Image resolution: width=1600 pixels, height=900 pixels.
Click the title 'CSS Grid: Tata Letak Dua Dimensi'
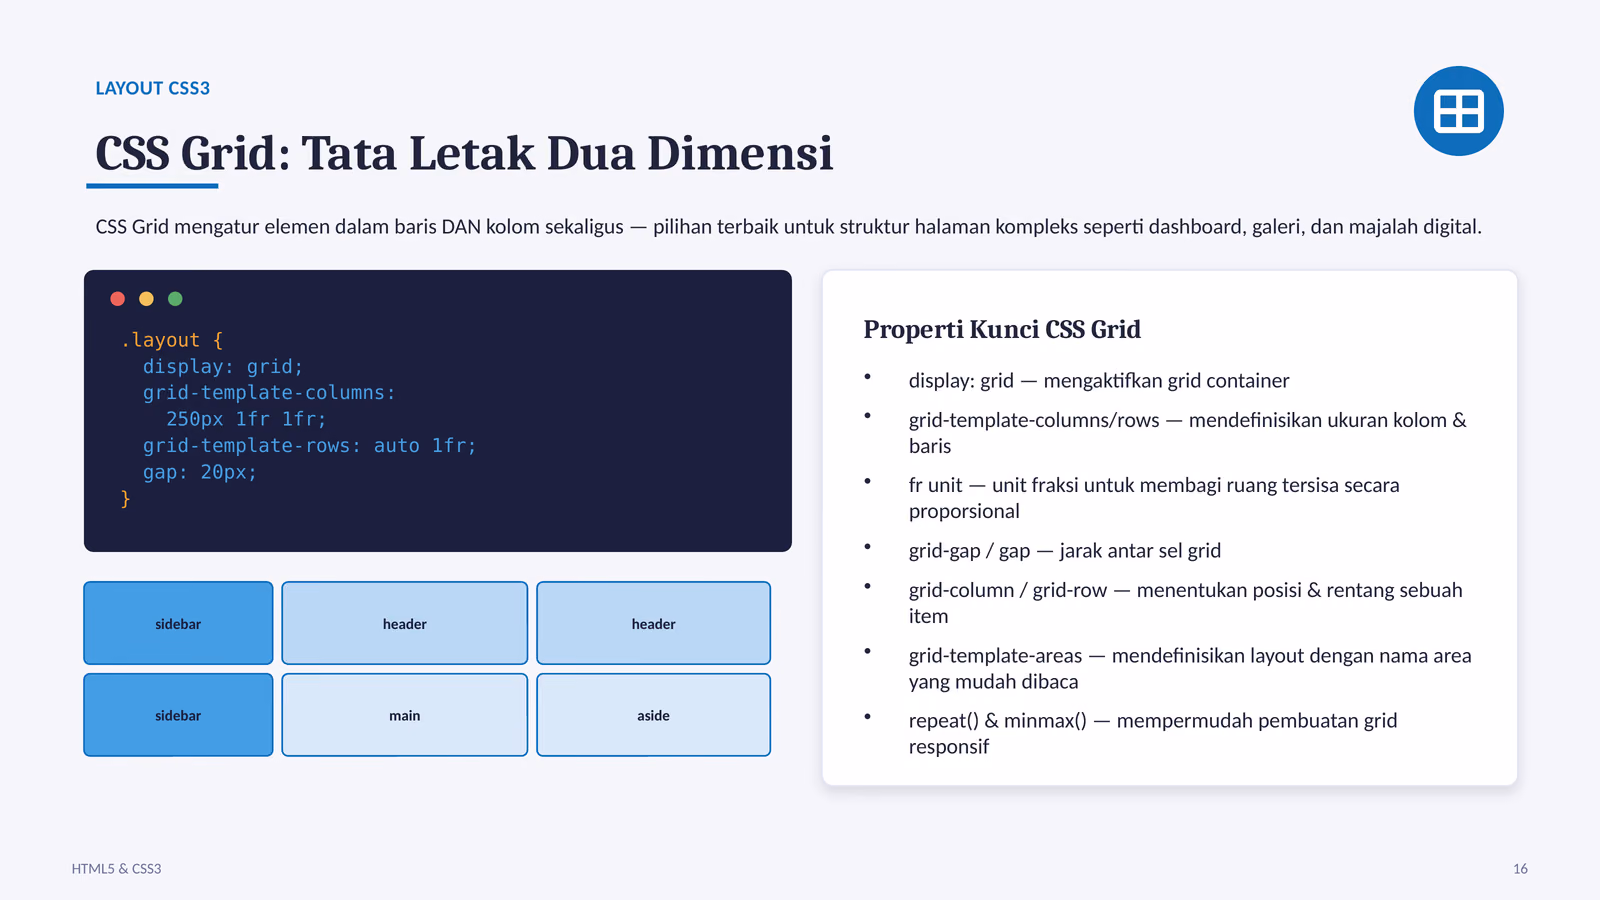(464, 153)
